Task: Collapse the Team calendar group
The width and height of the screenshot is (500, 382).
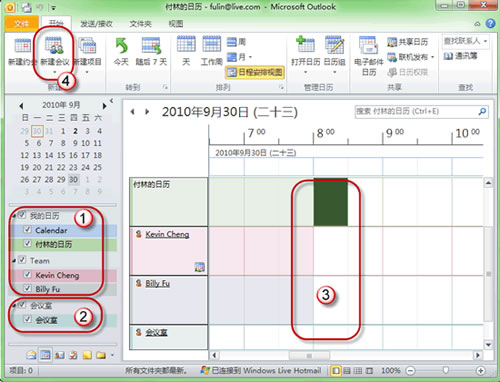Action: [14, 261]
